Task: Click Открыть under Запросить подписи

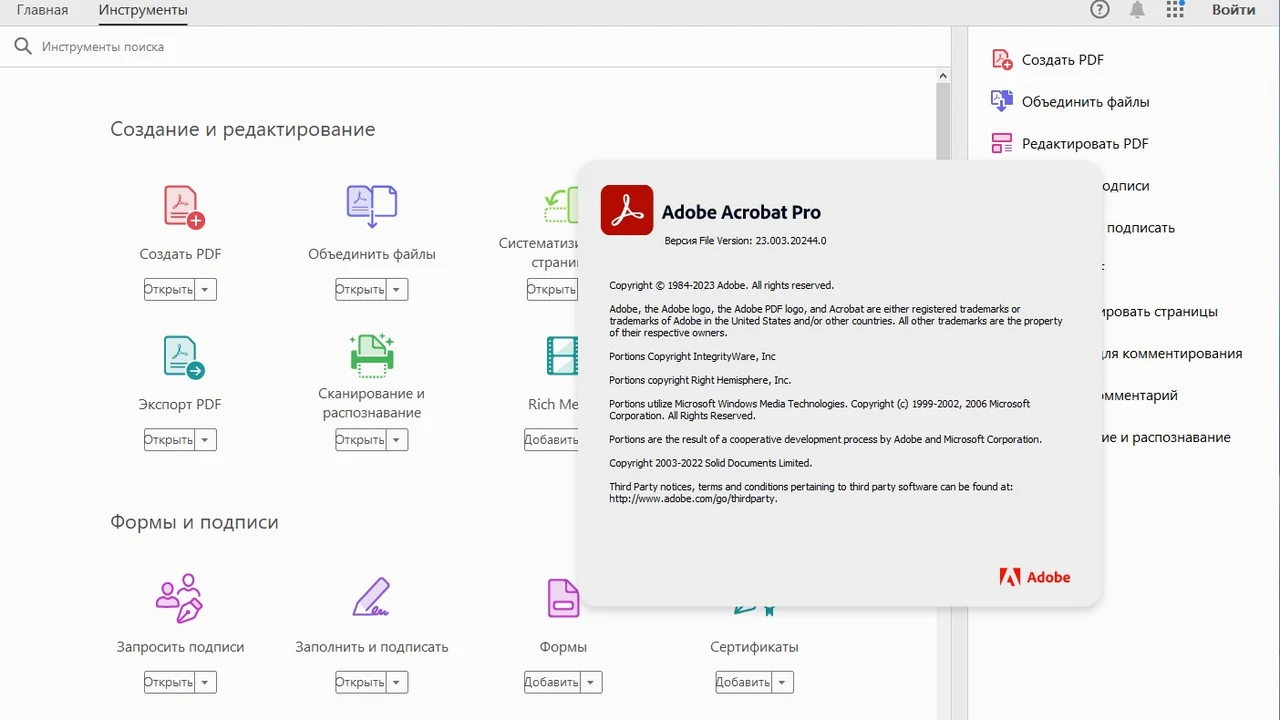Action: 169,683
